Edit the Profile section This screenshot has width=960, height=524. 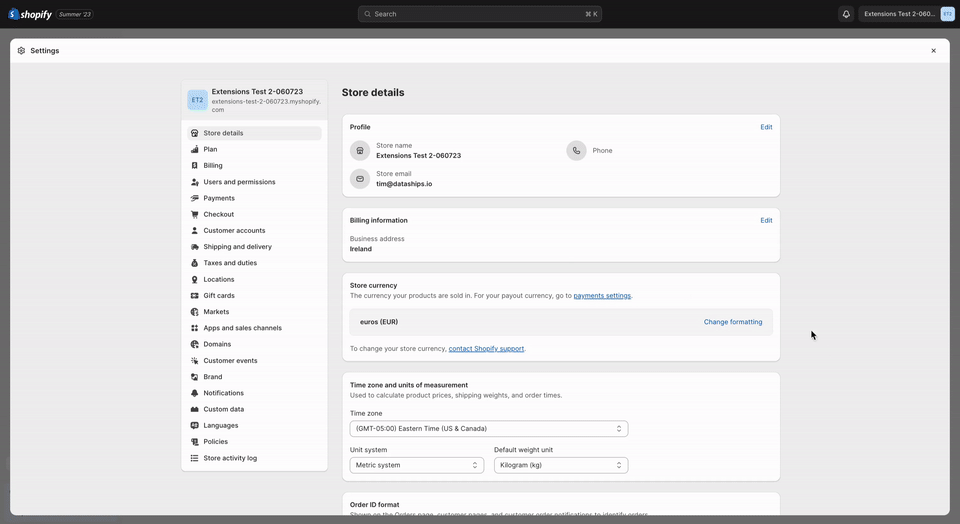(x=766, y=127)
